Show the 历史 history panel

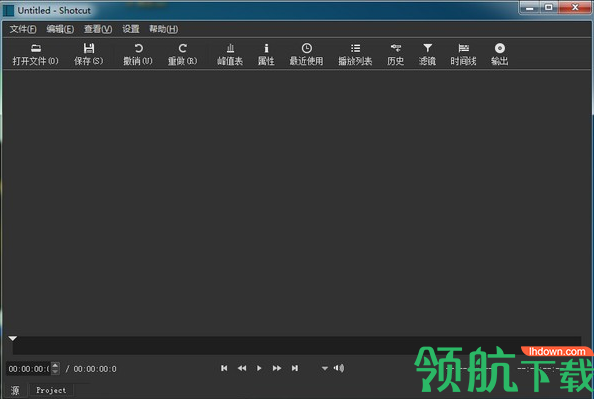(395, 55)
